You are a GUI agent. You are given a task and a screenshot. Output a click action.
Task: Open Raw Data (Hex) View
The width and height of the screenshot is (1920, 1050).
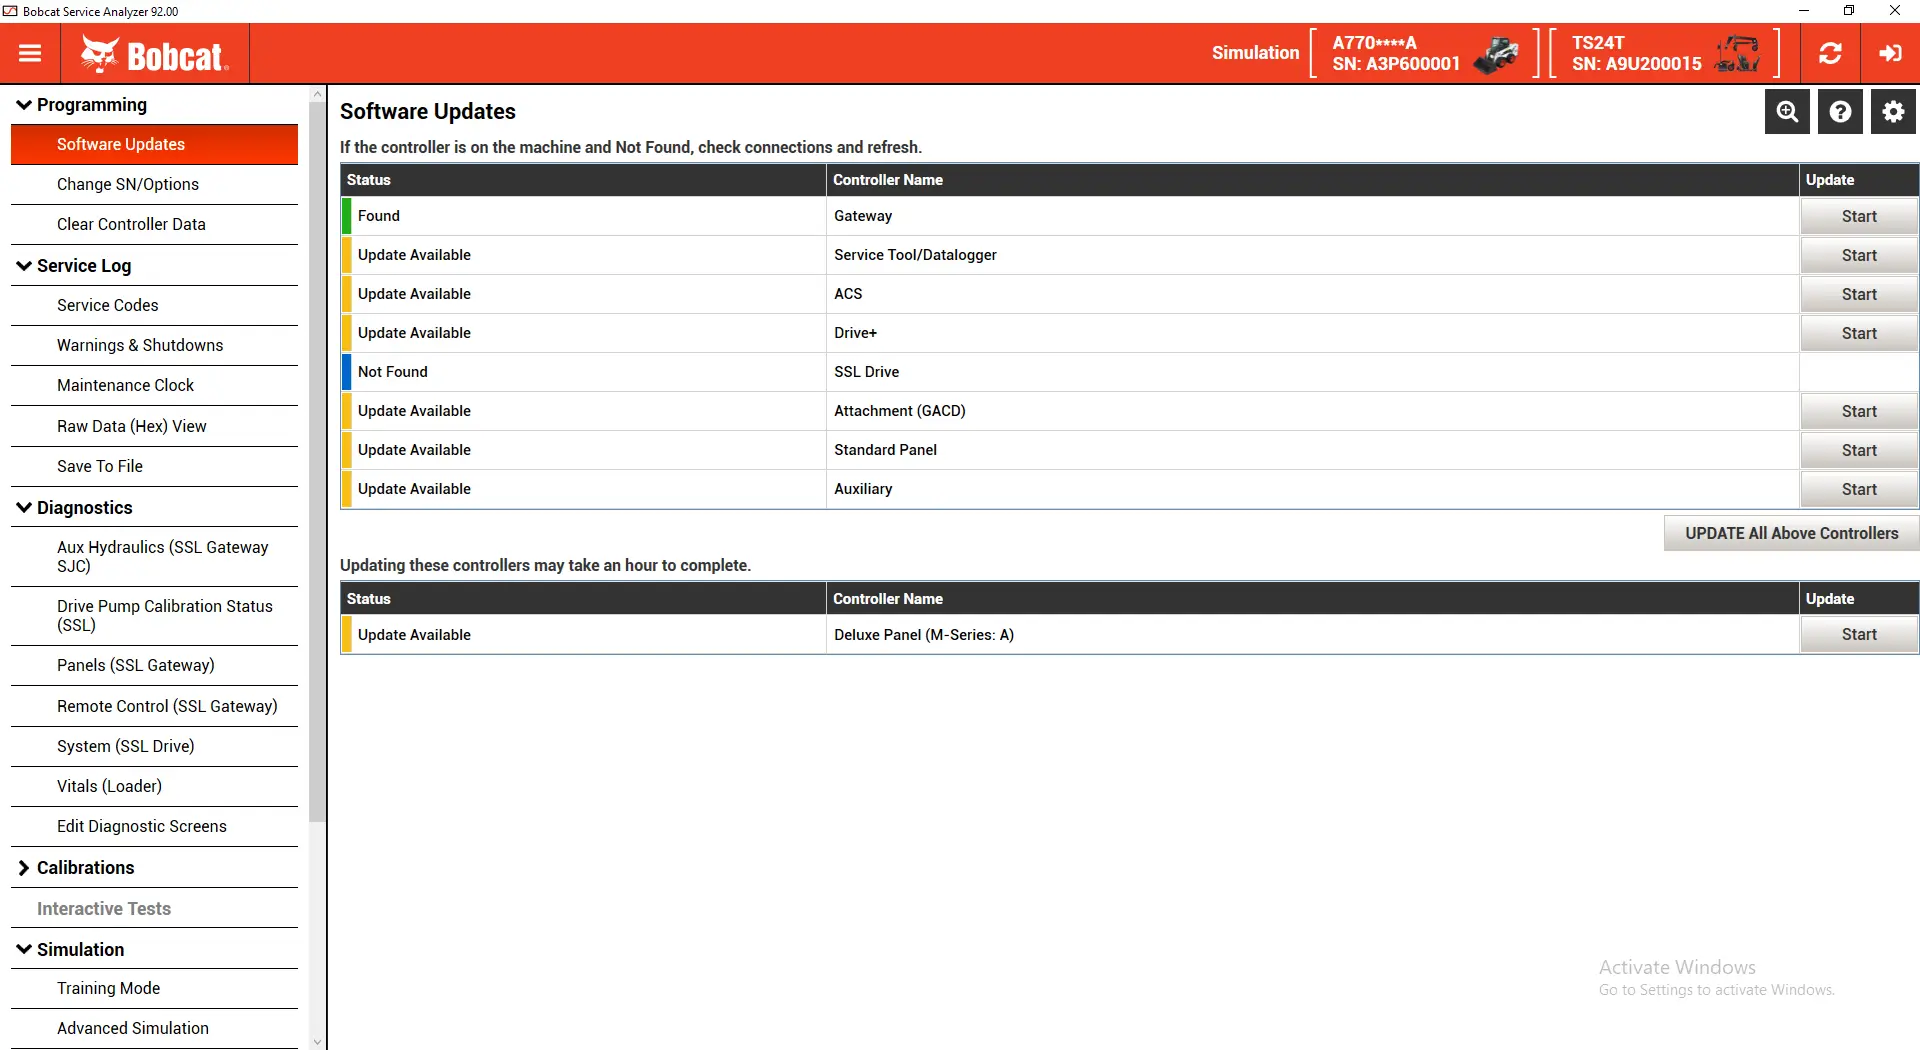pyautogui.click(x=154, y=426)
